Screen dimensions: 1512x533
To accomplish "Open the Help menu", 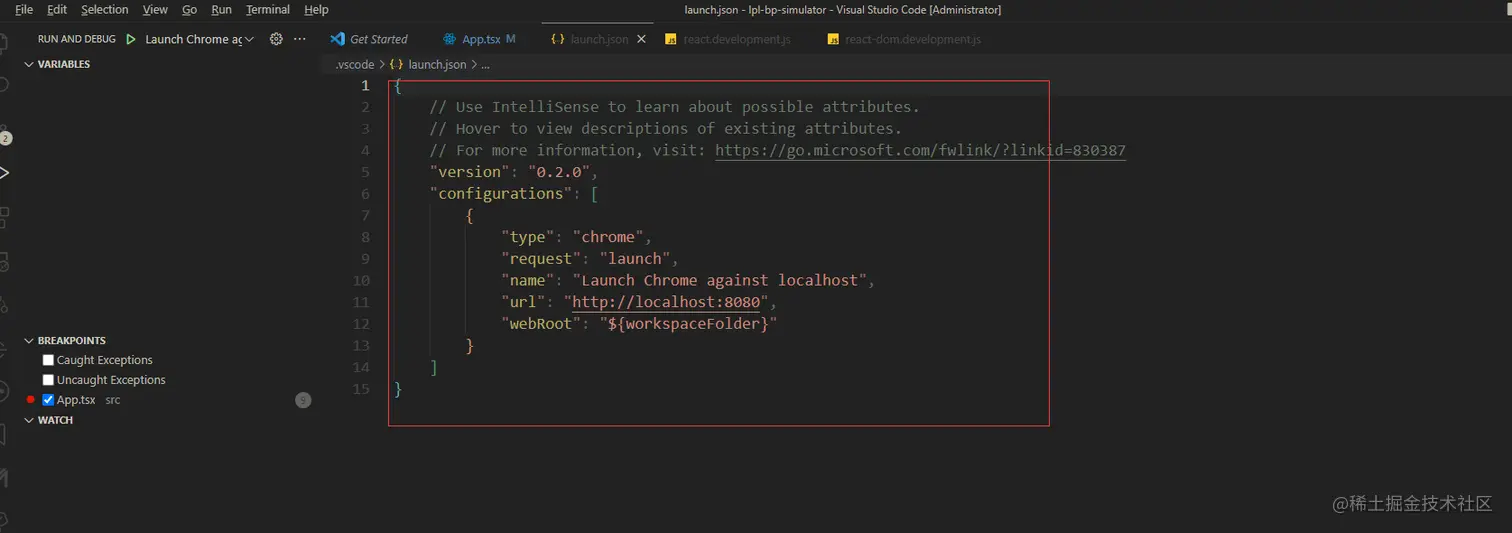I will coord(316,9).
